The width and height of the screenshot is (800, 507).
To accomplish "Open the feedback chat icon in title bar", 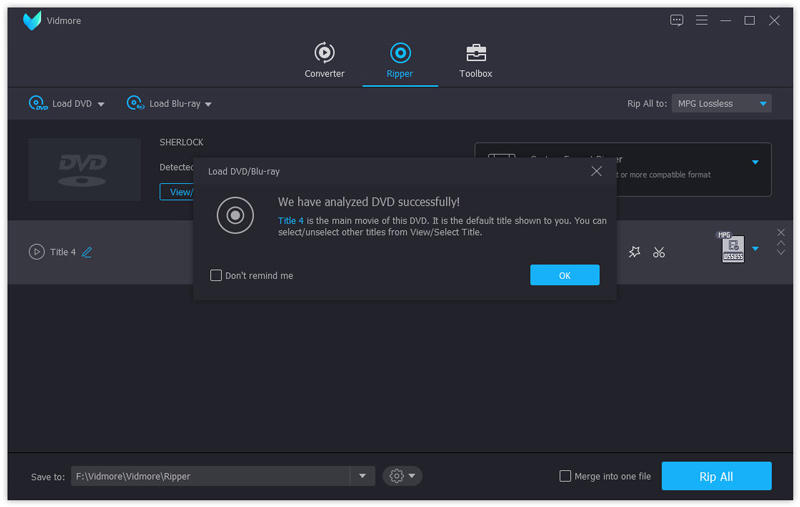I will [x=677, y=20].
